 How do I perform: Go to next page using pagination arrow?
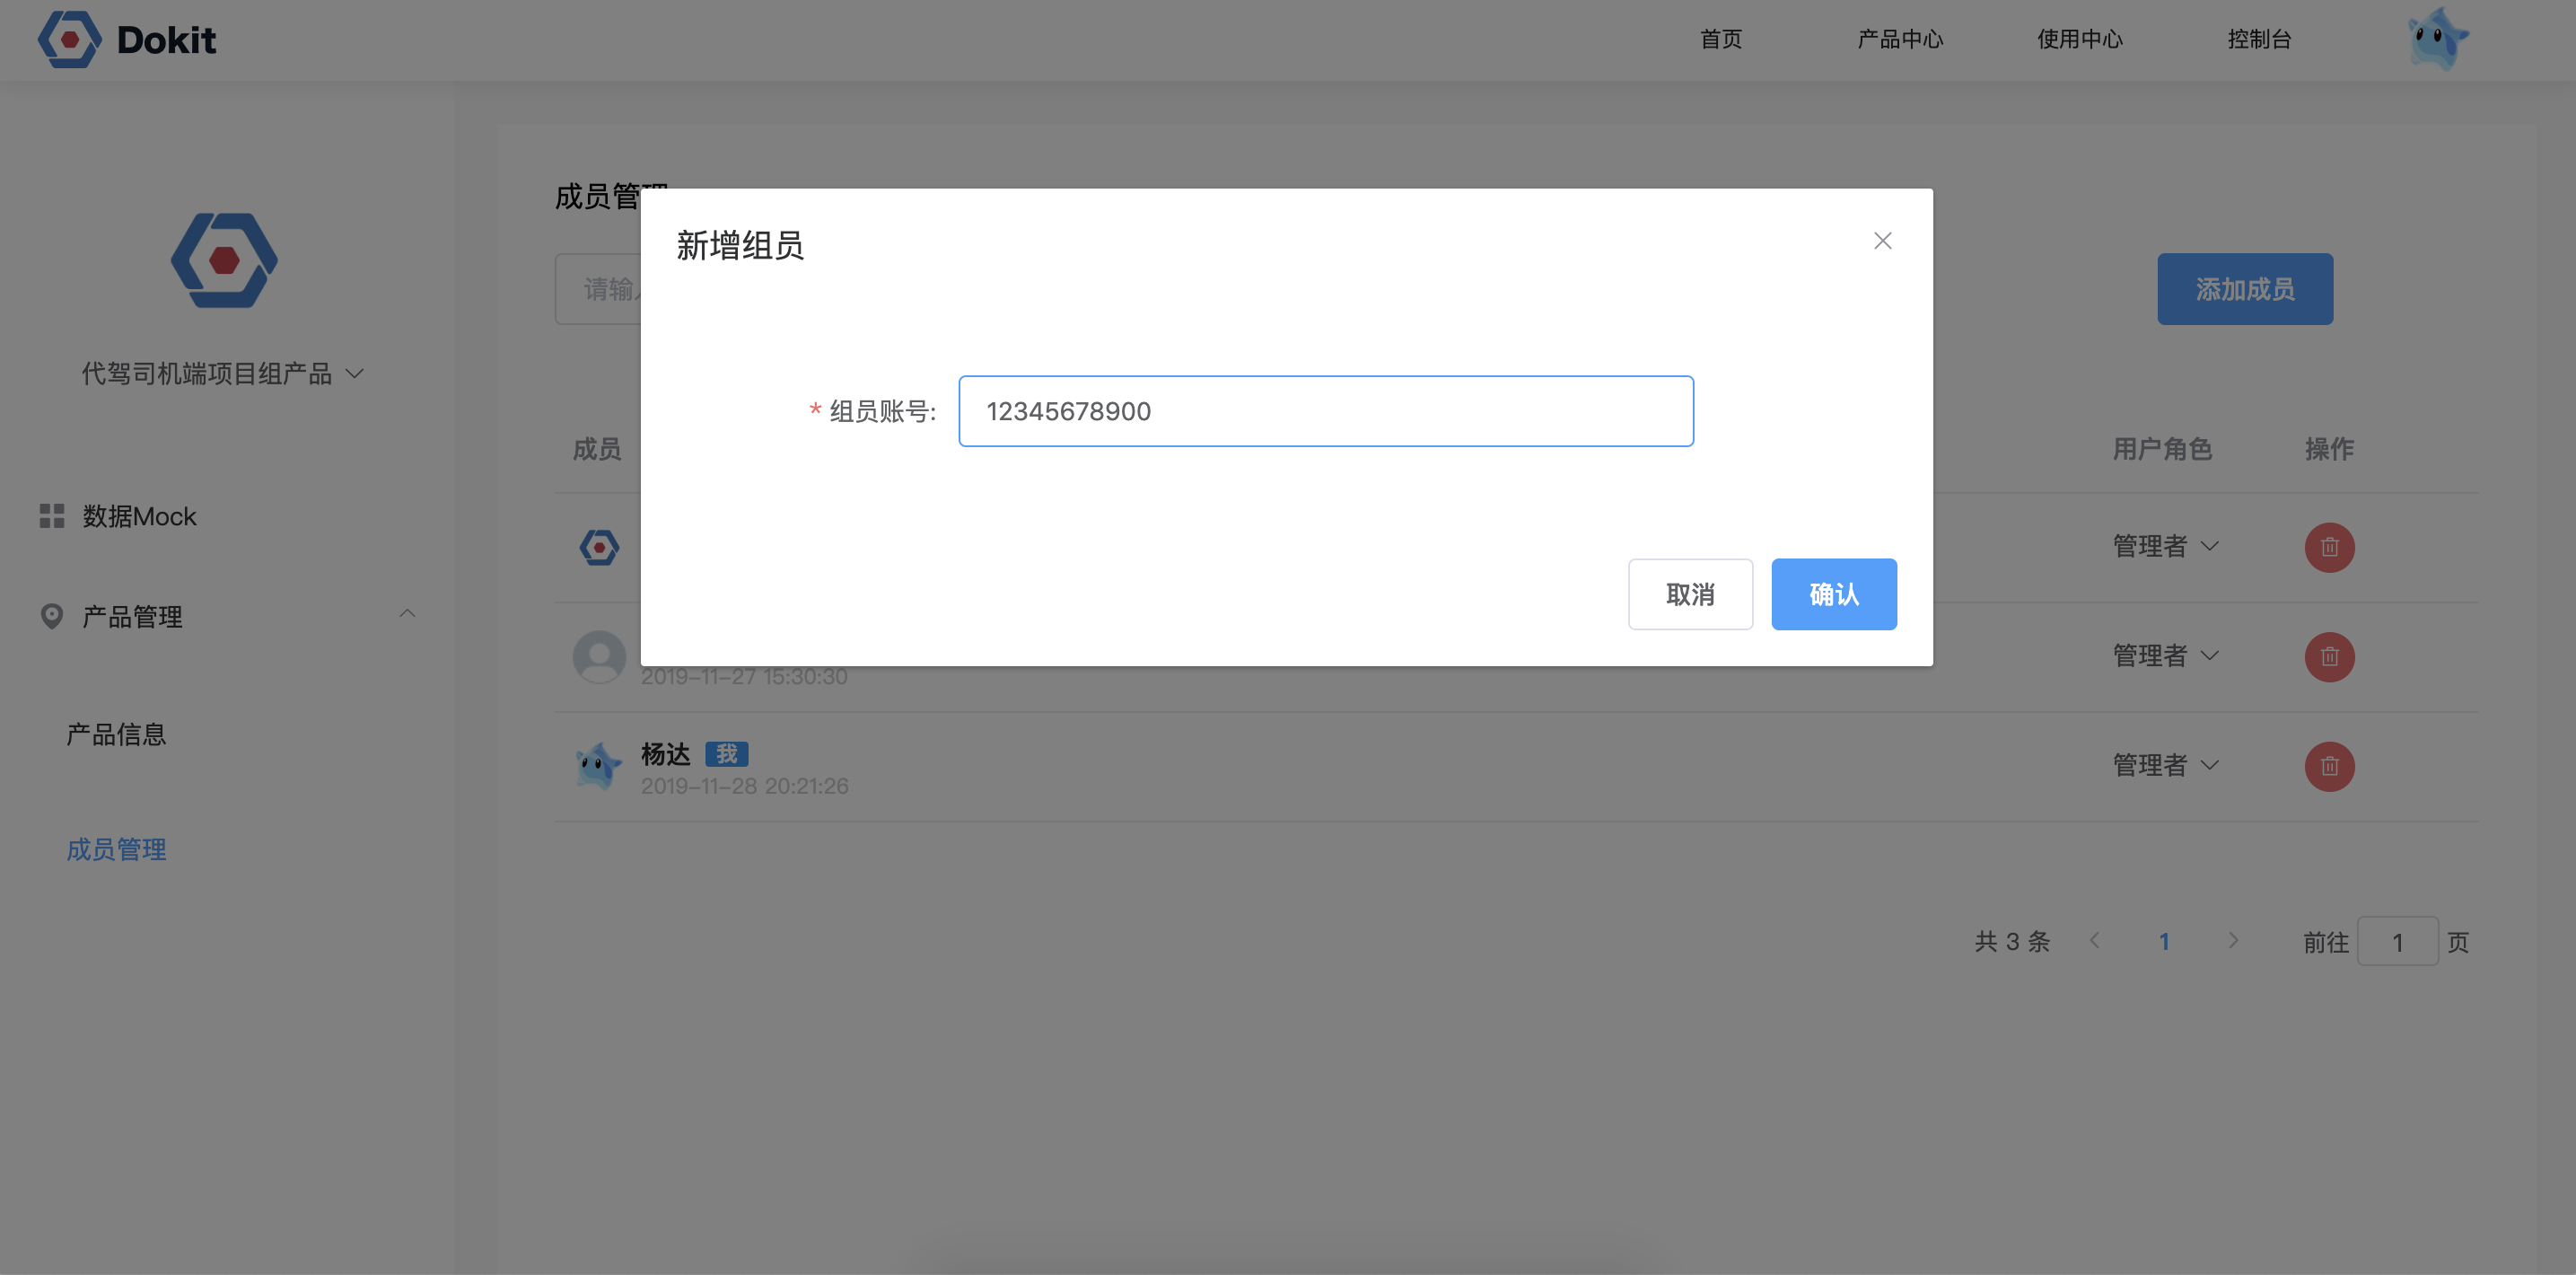[x=2233, y=941]
